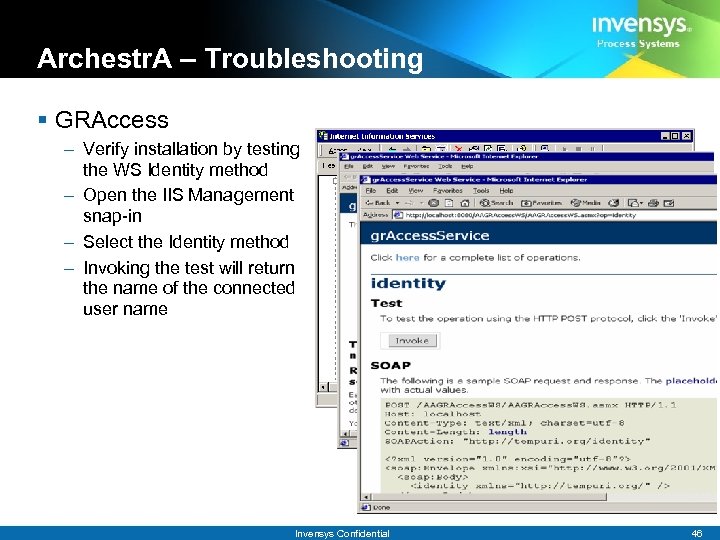The image size is (720, 540).
Task: Click Refresh icon in IIS toolbar
Action: (487, 149)
